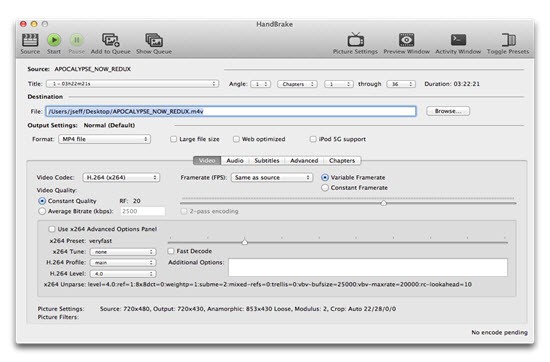Screen dimensions: 550x362
Task: Click the Pause toolbar icon
Action: [76, 40]
